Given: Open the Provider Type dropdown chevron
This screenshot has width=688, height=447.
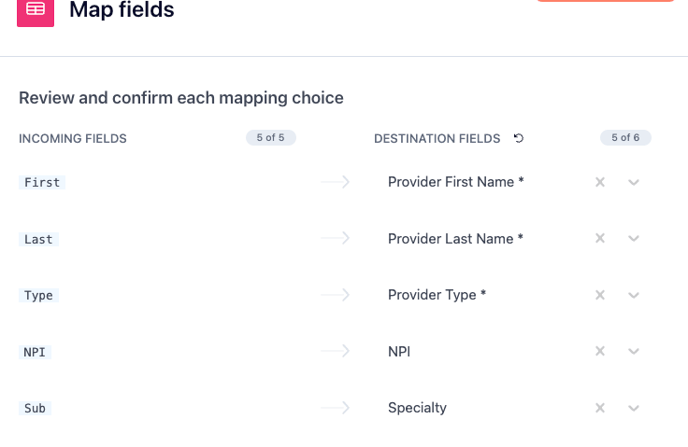Looking at the screenshot, I should click(634, 295).
